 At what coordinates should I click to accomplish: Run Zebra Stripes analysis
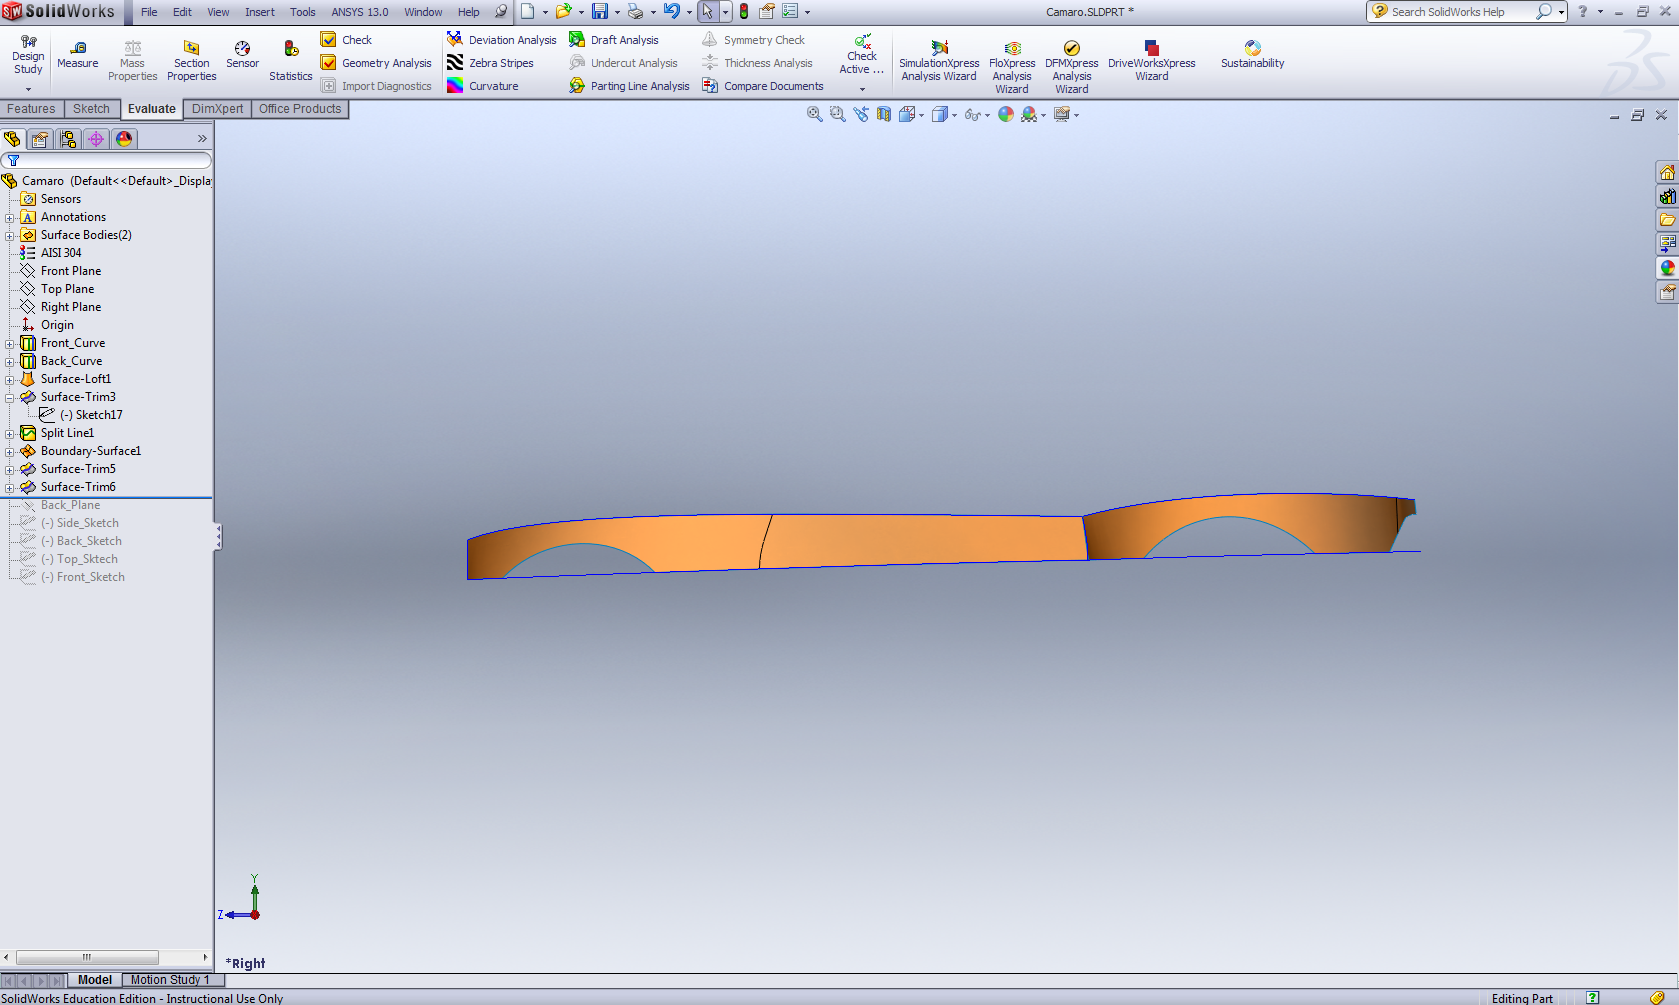coord(490,63)
